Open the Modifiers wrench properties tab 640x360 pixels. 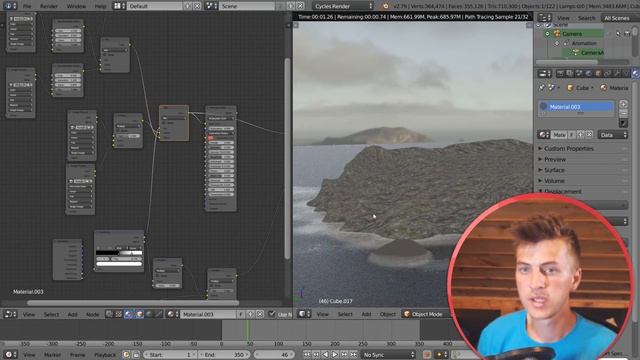point(617,73)
